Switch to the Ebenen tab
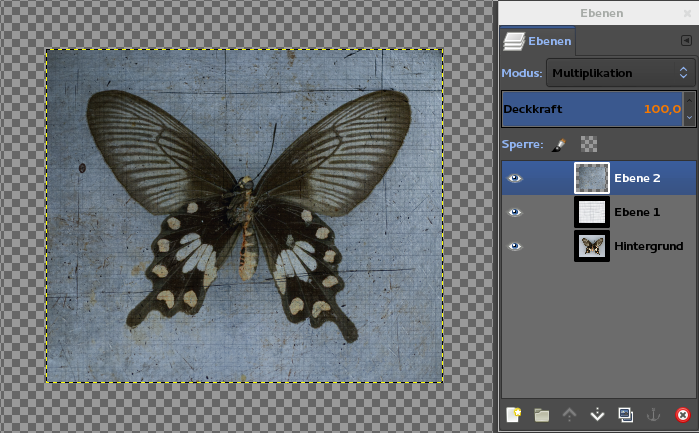Screen dimensions: 699x433 538,41
